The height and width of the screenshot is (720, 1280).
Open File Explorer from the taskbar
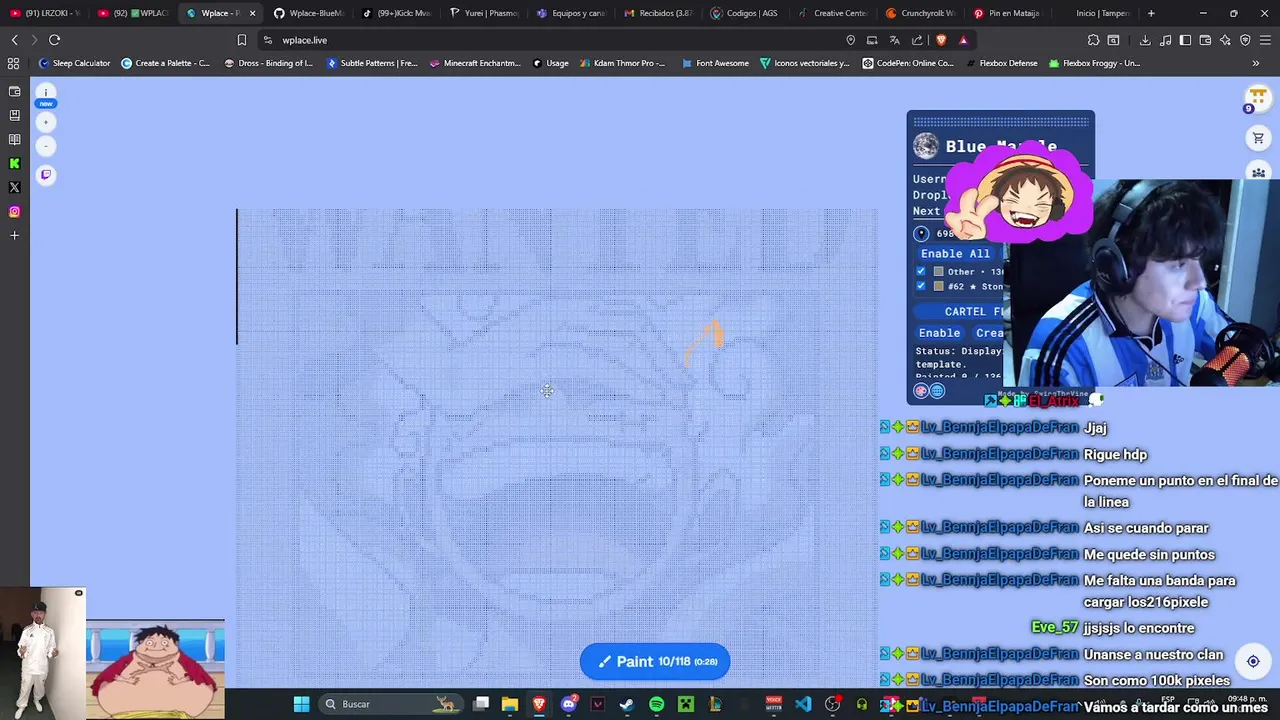pos(510,704)
